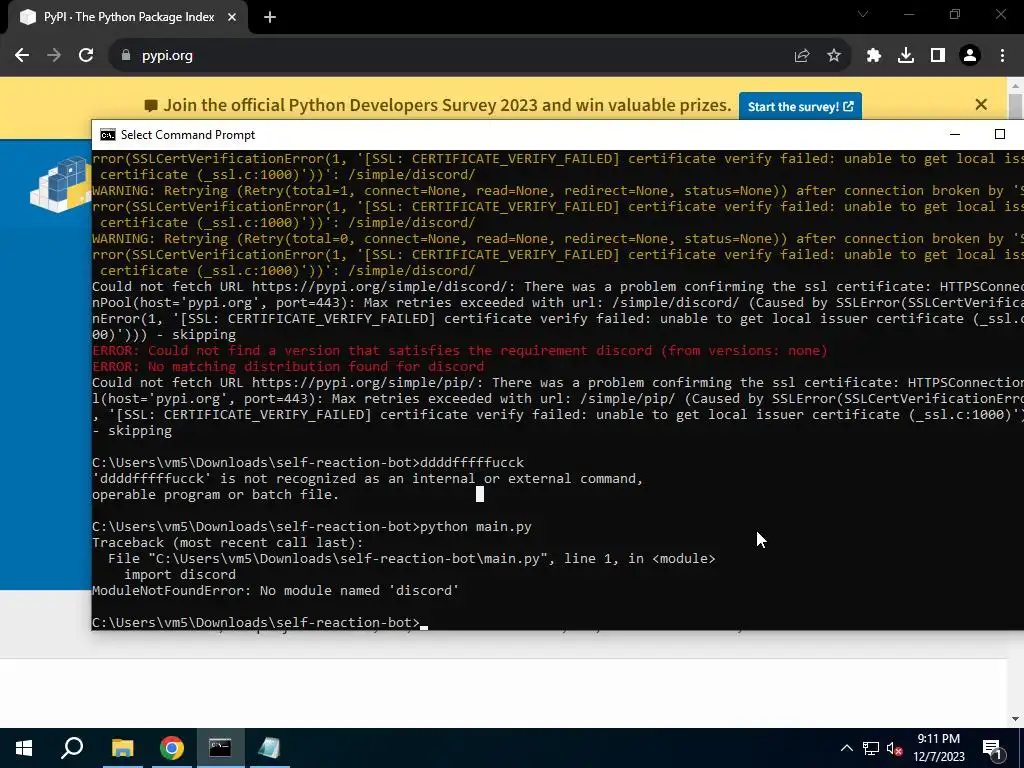
Task: Click the Command Prompt title bar icon
Action: click(108, 135)
